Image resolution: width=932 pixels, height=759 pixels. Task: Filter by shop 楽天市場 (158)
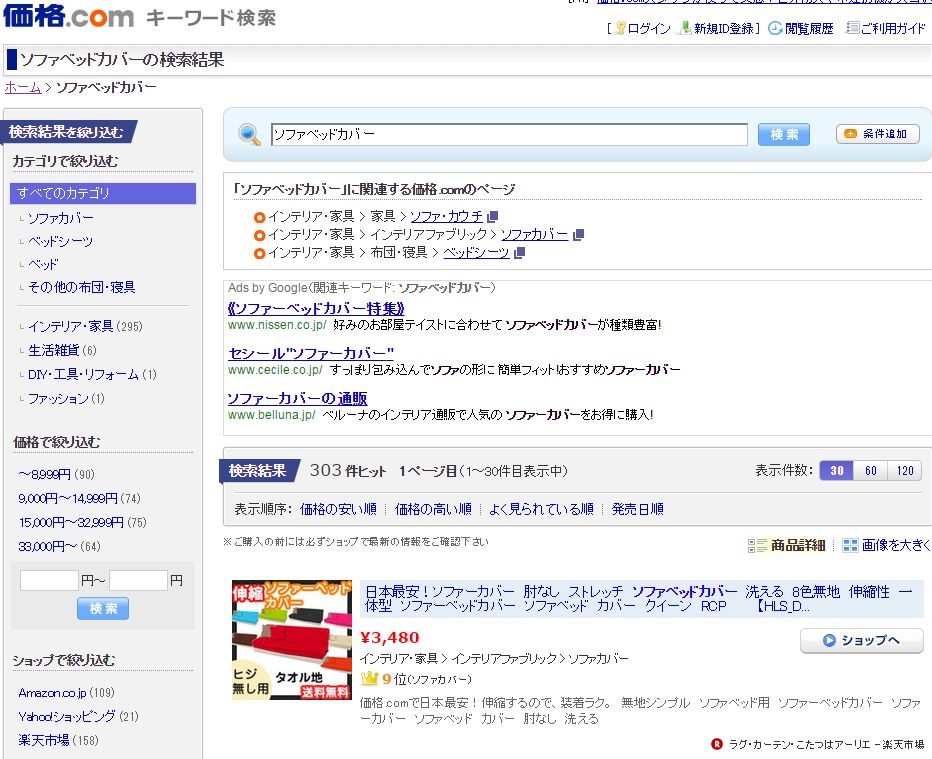tap(58, 740)
